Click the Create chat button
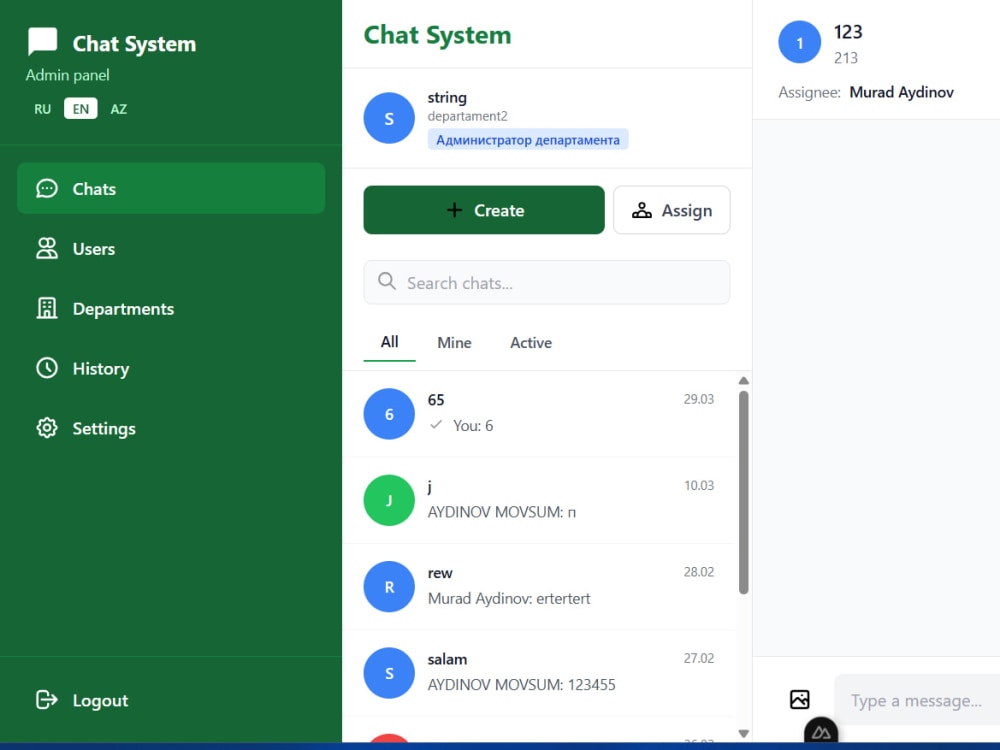The width and height of the screenshot is (1000, 750). tap(484, 210)
